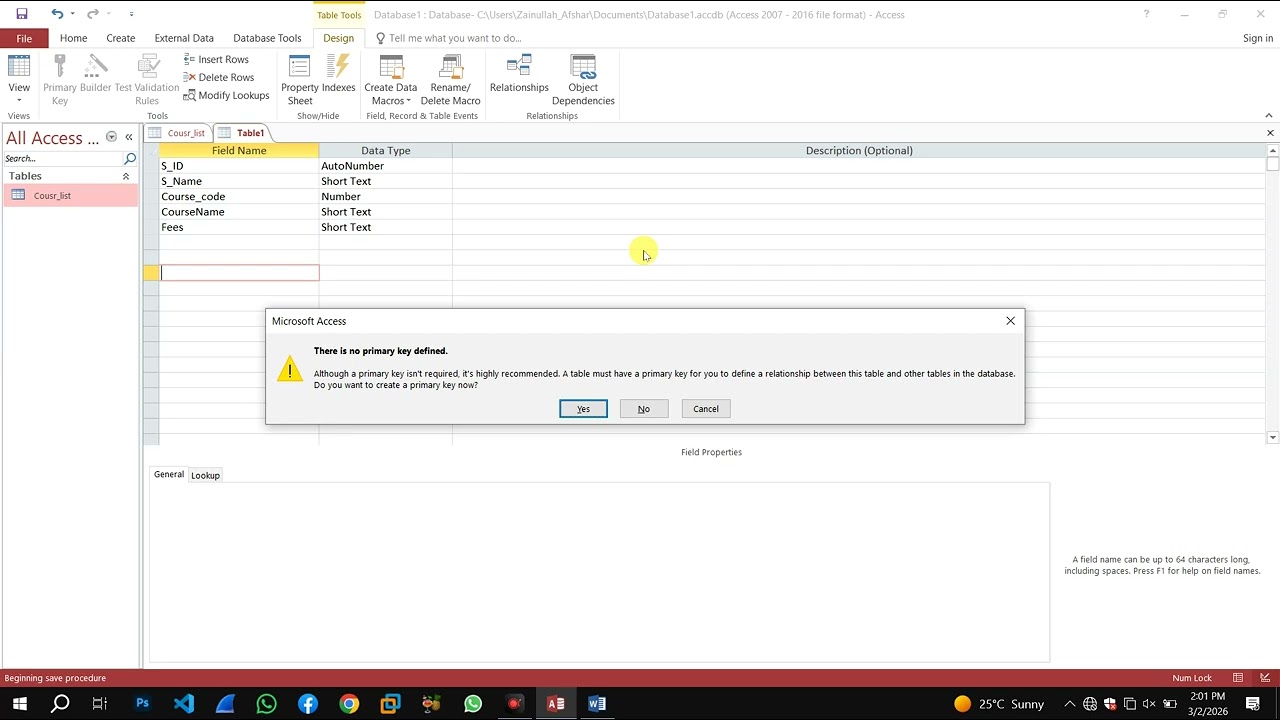Select the S_ID field name cell
The image size is (1280, 720).
click(239, 166)
